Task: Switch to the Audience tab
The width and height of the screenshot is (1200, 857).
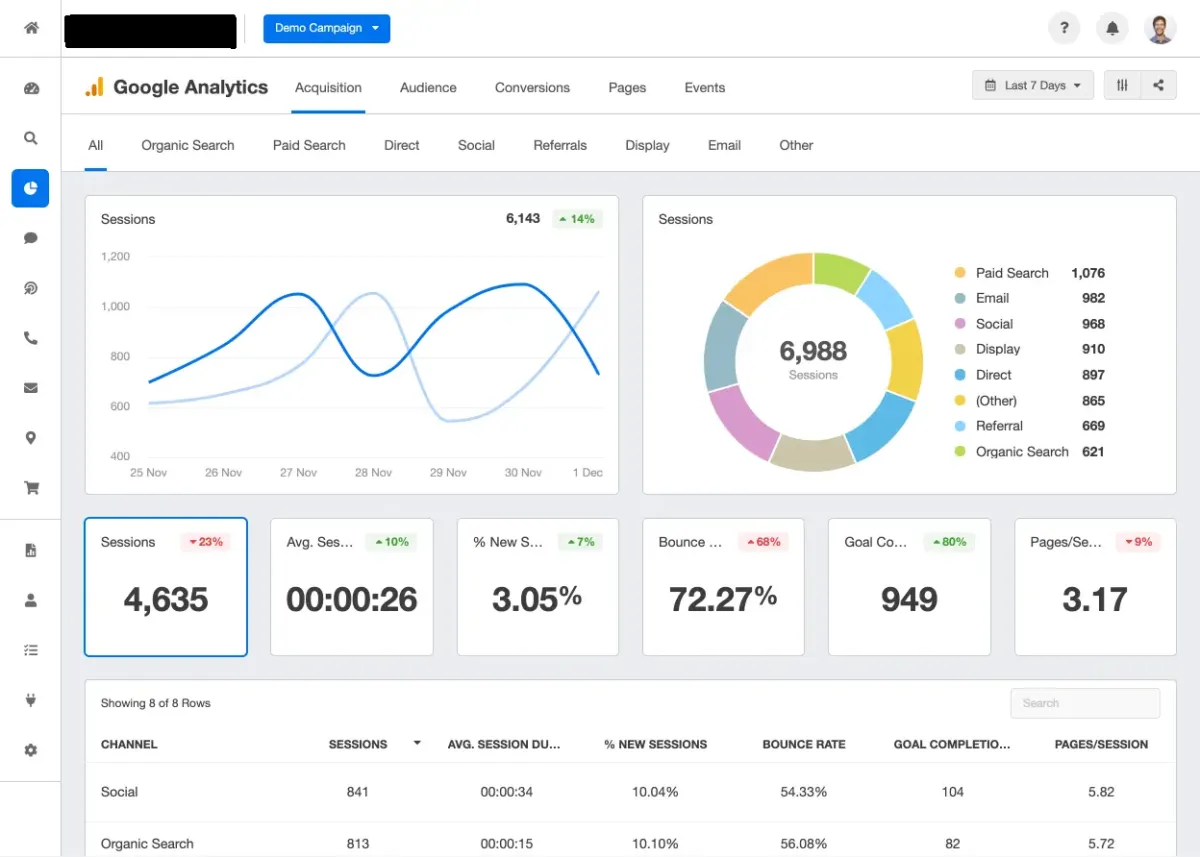Action: [428, 88]
